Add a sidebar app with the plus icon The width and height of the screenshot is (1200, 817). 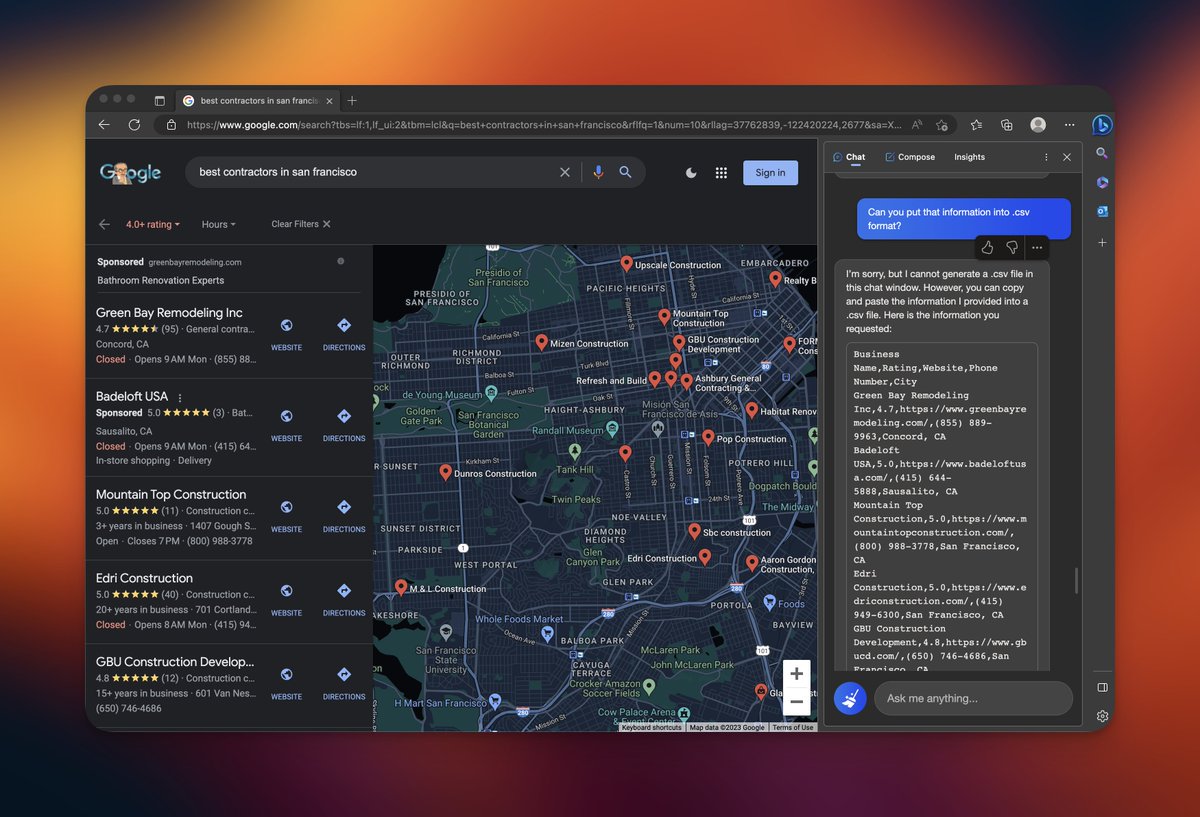tap(1102, 243)
